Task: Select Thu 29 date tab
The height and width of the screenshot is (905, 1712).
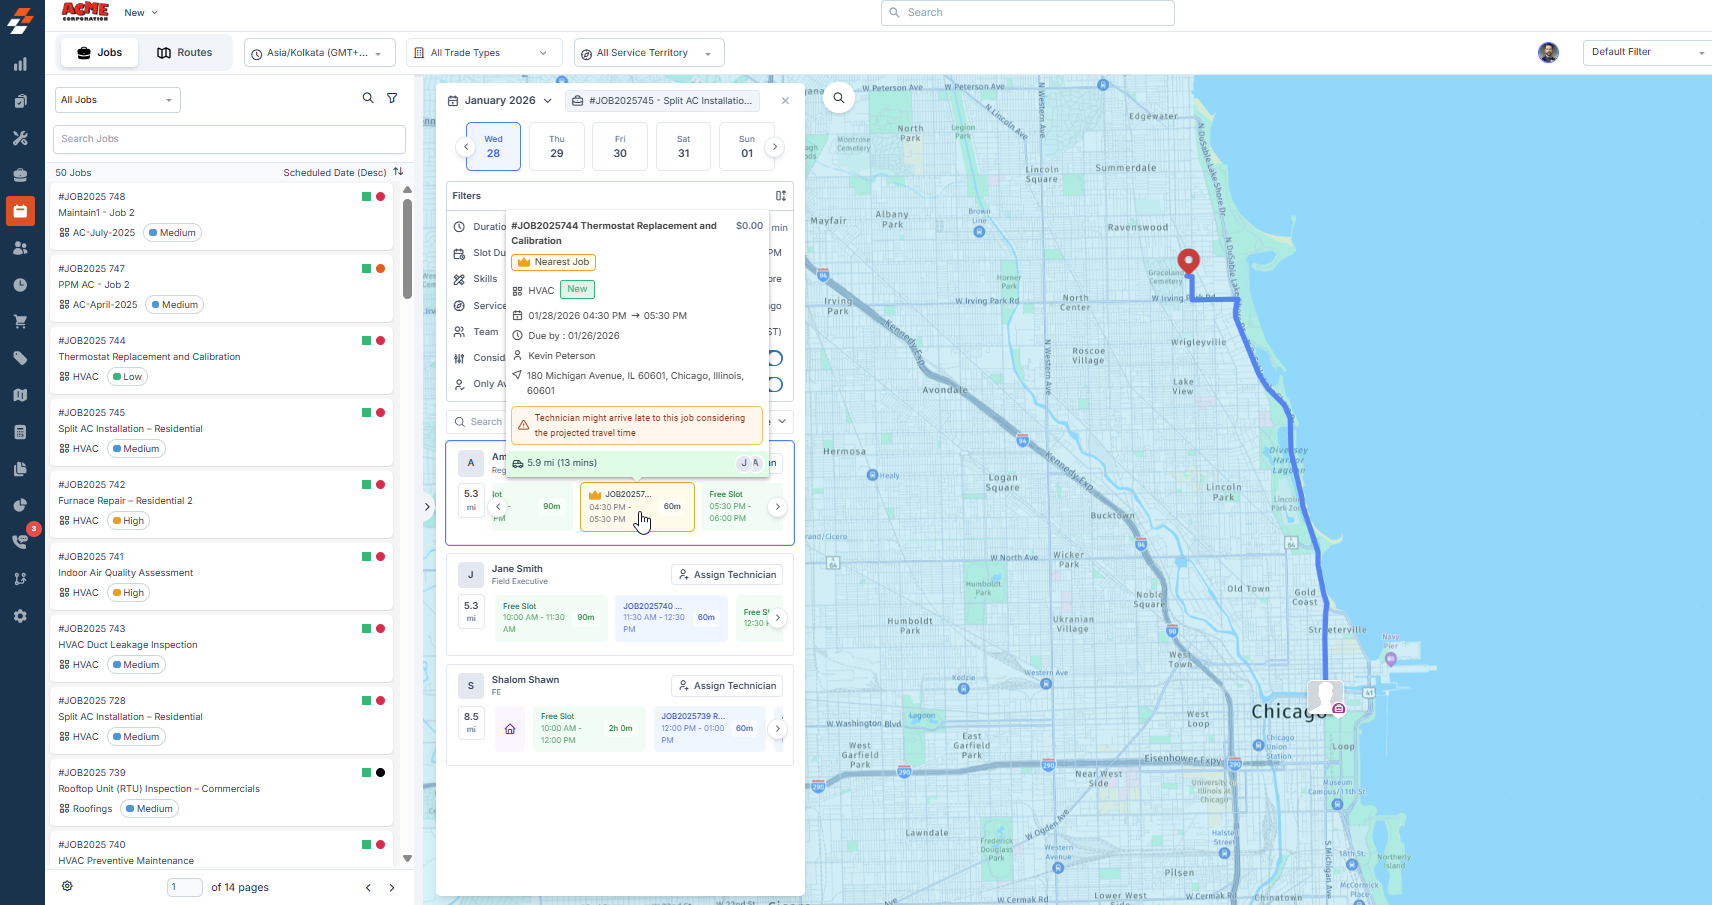Action: click(x=557, y=147)
